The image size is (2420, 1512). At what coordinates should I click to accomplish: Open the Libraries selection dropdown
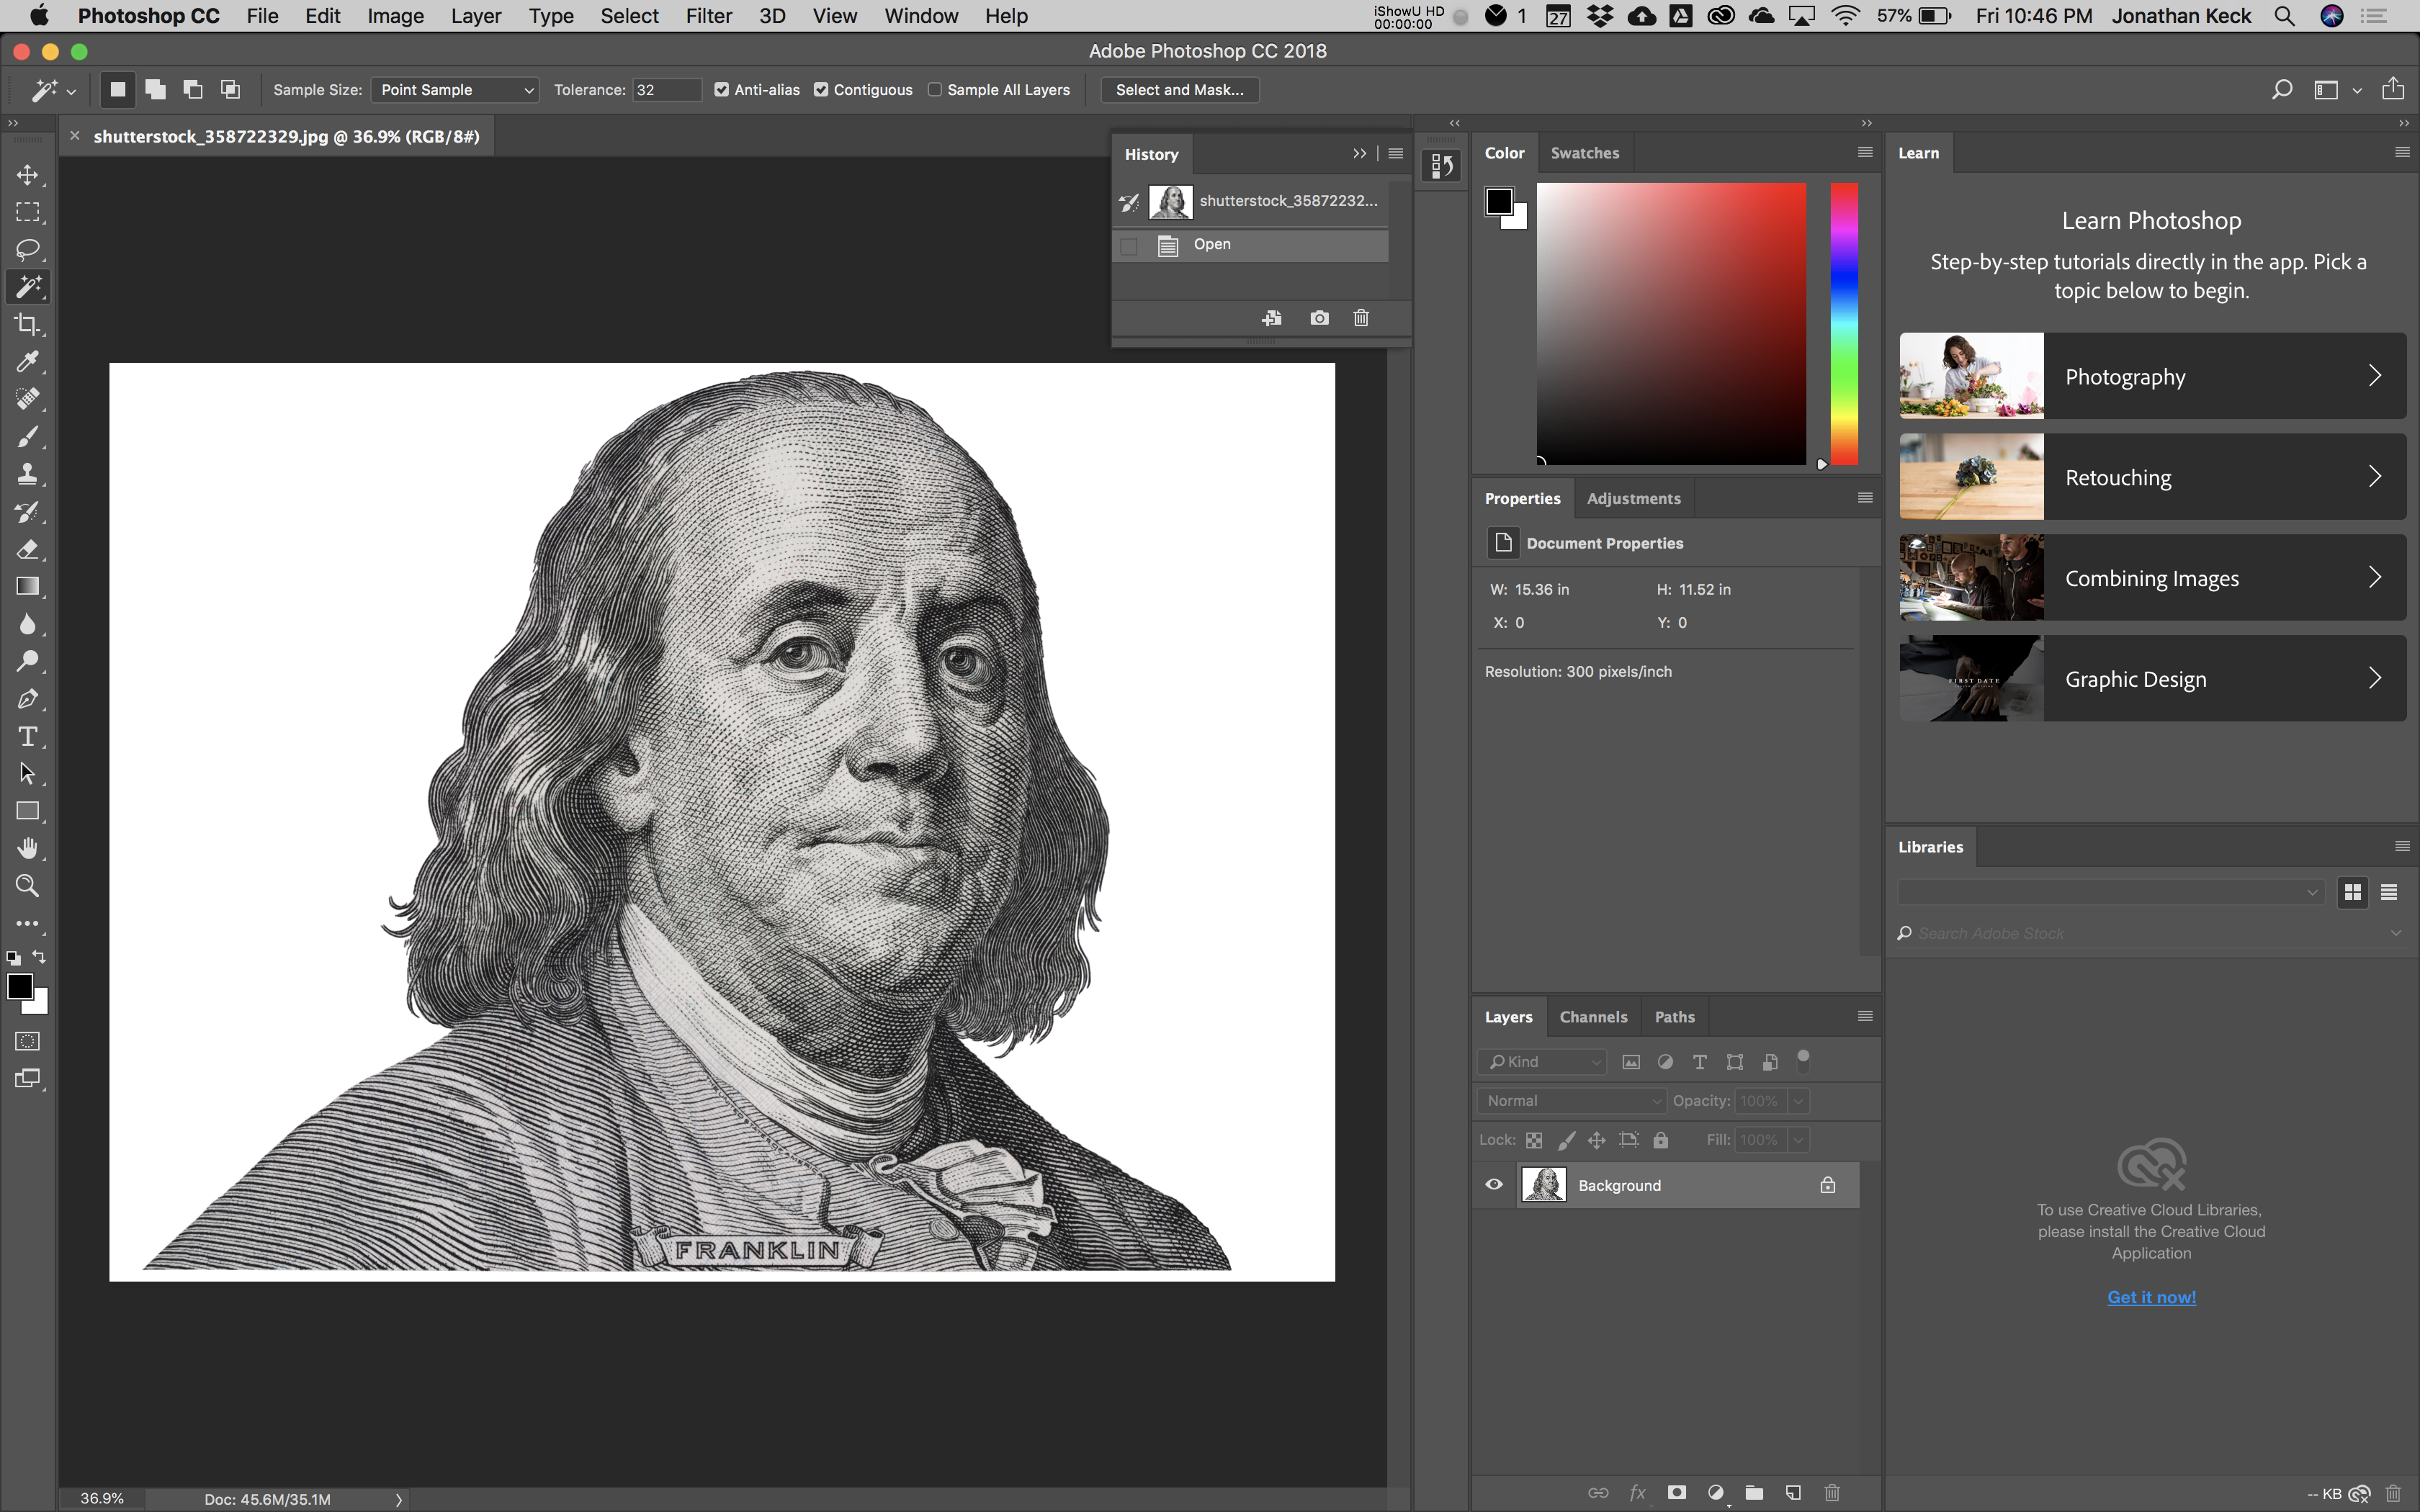coord(2110,892)
